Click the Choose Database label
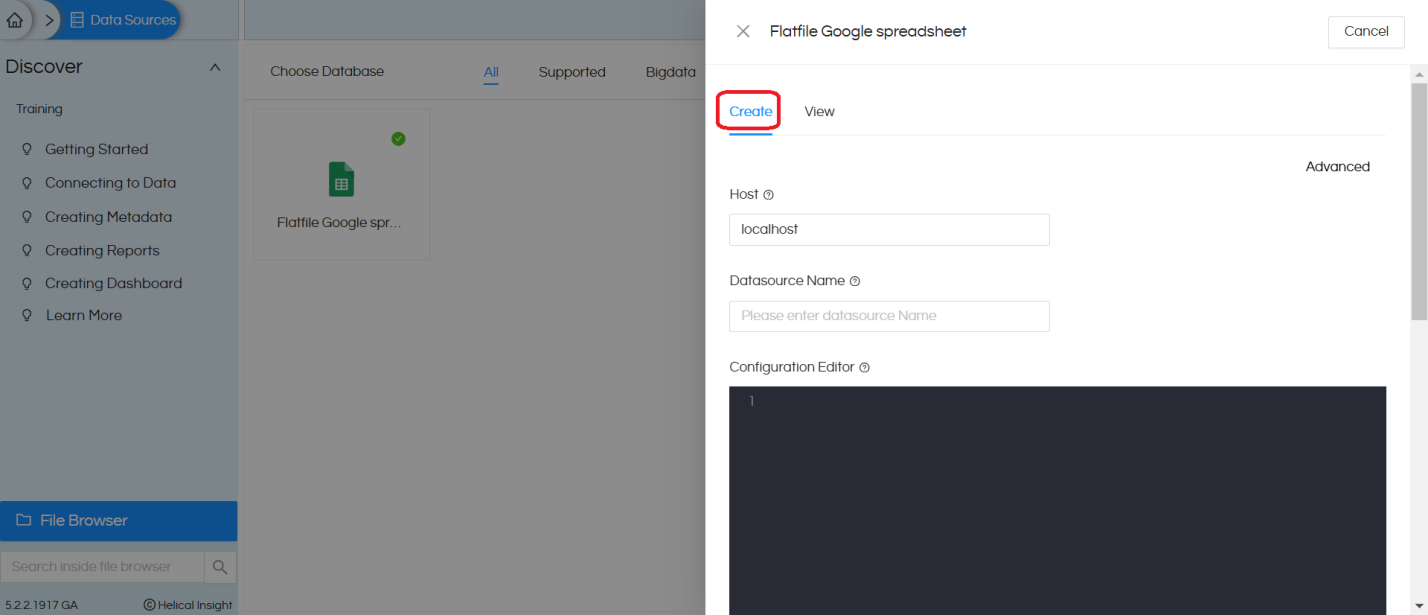 point(327,72)
